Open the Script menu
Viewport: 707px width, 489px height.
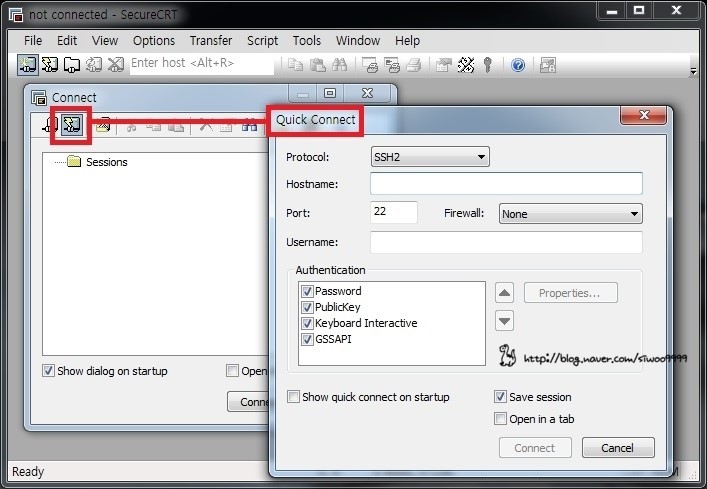click(x=262, y=41)
